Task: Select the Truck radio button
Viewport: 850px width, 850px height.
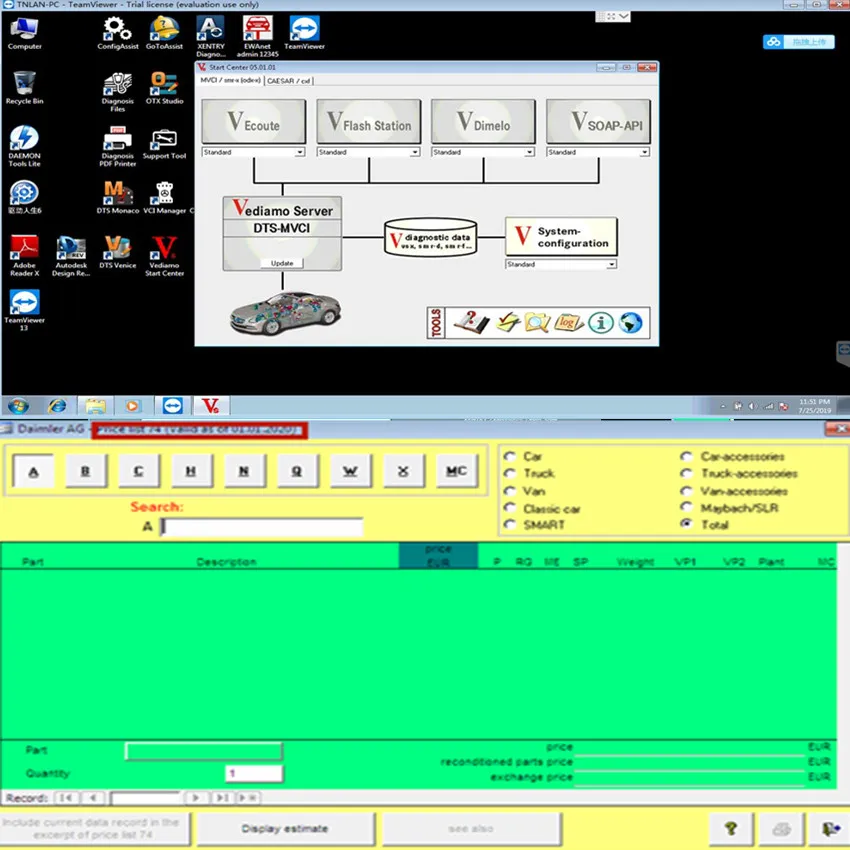Action: [510, 473]
